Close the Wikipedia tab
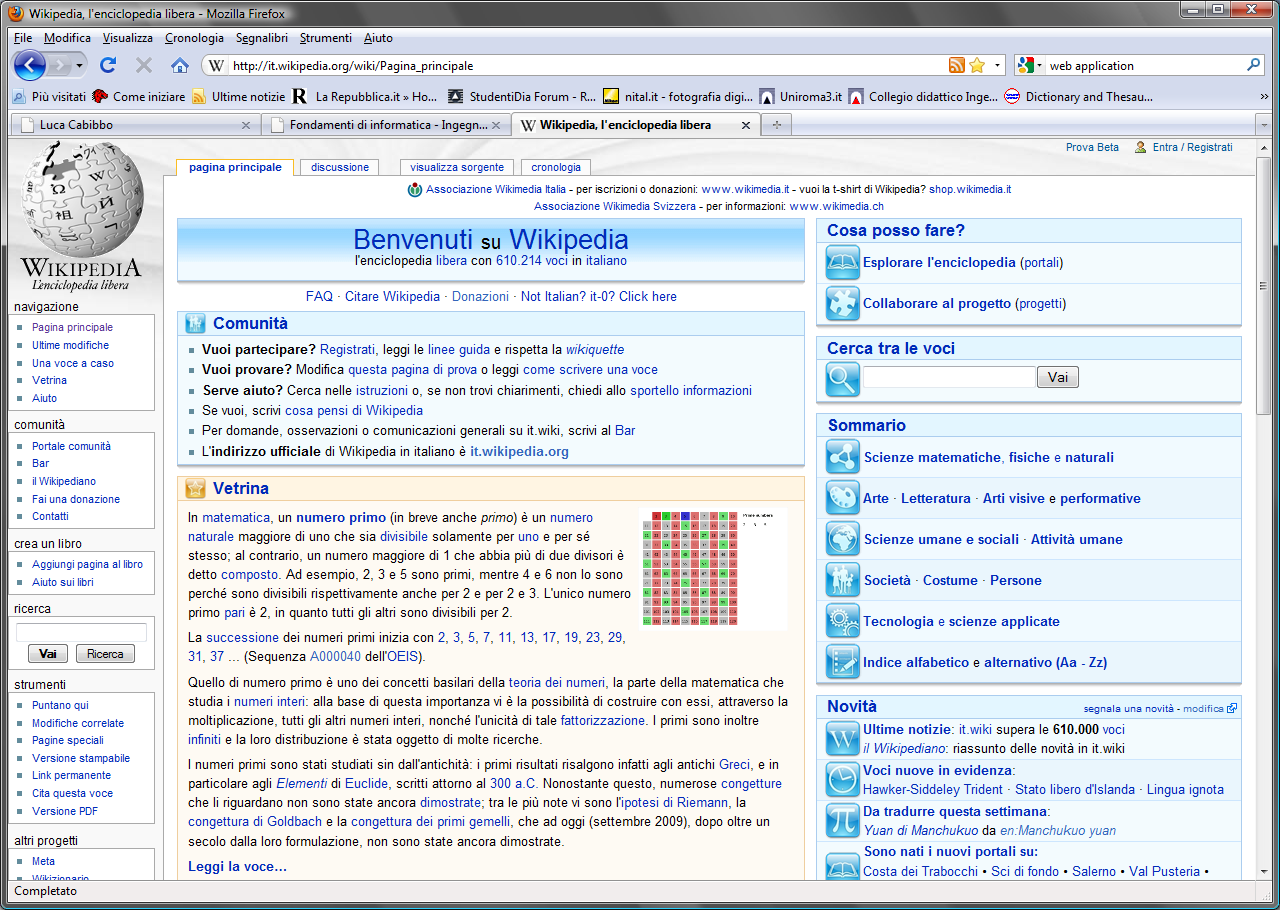The height and width of the screenshot is (910, 1280). coord(745,125)
